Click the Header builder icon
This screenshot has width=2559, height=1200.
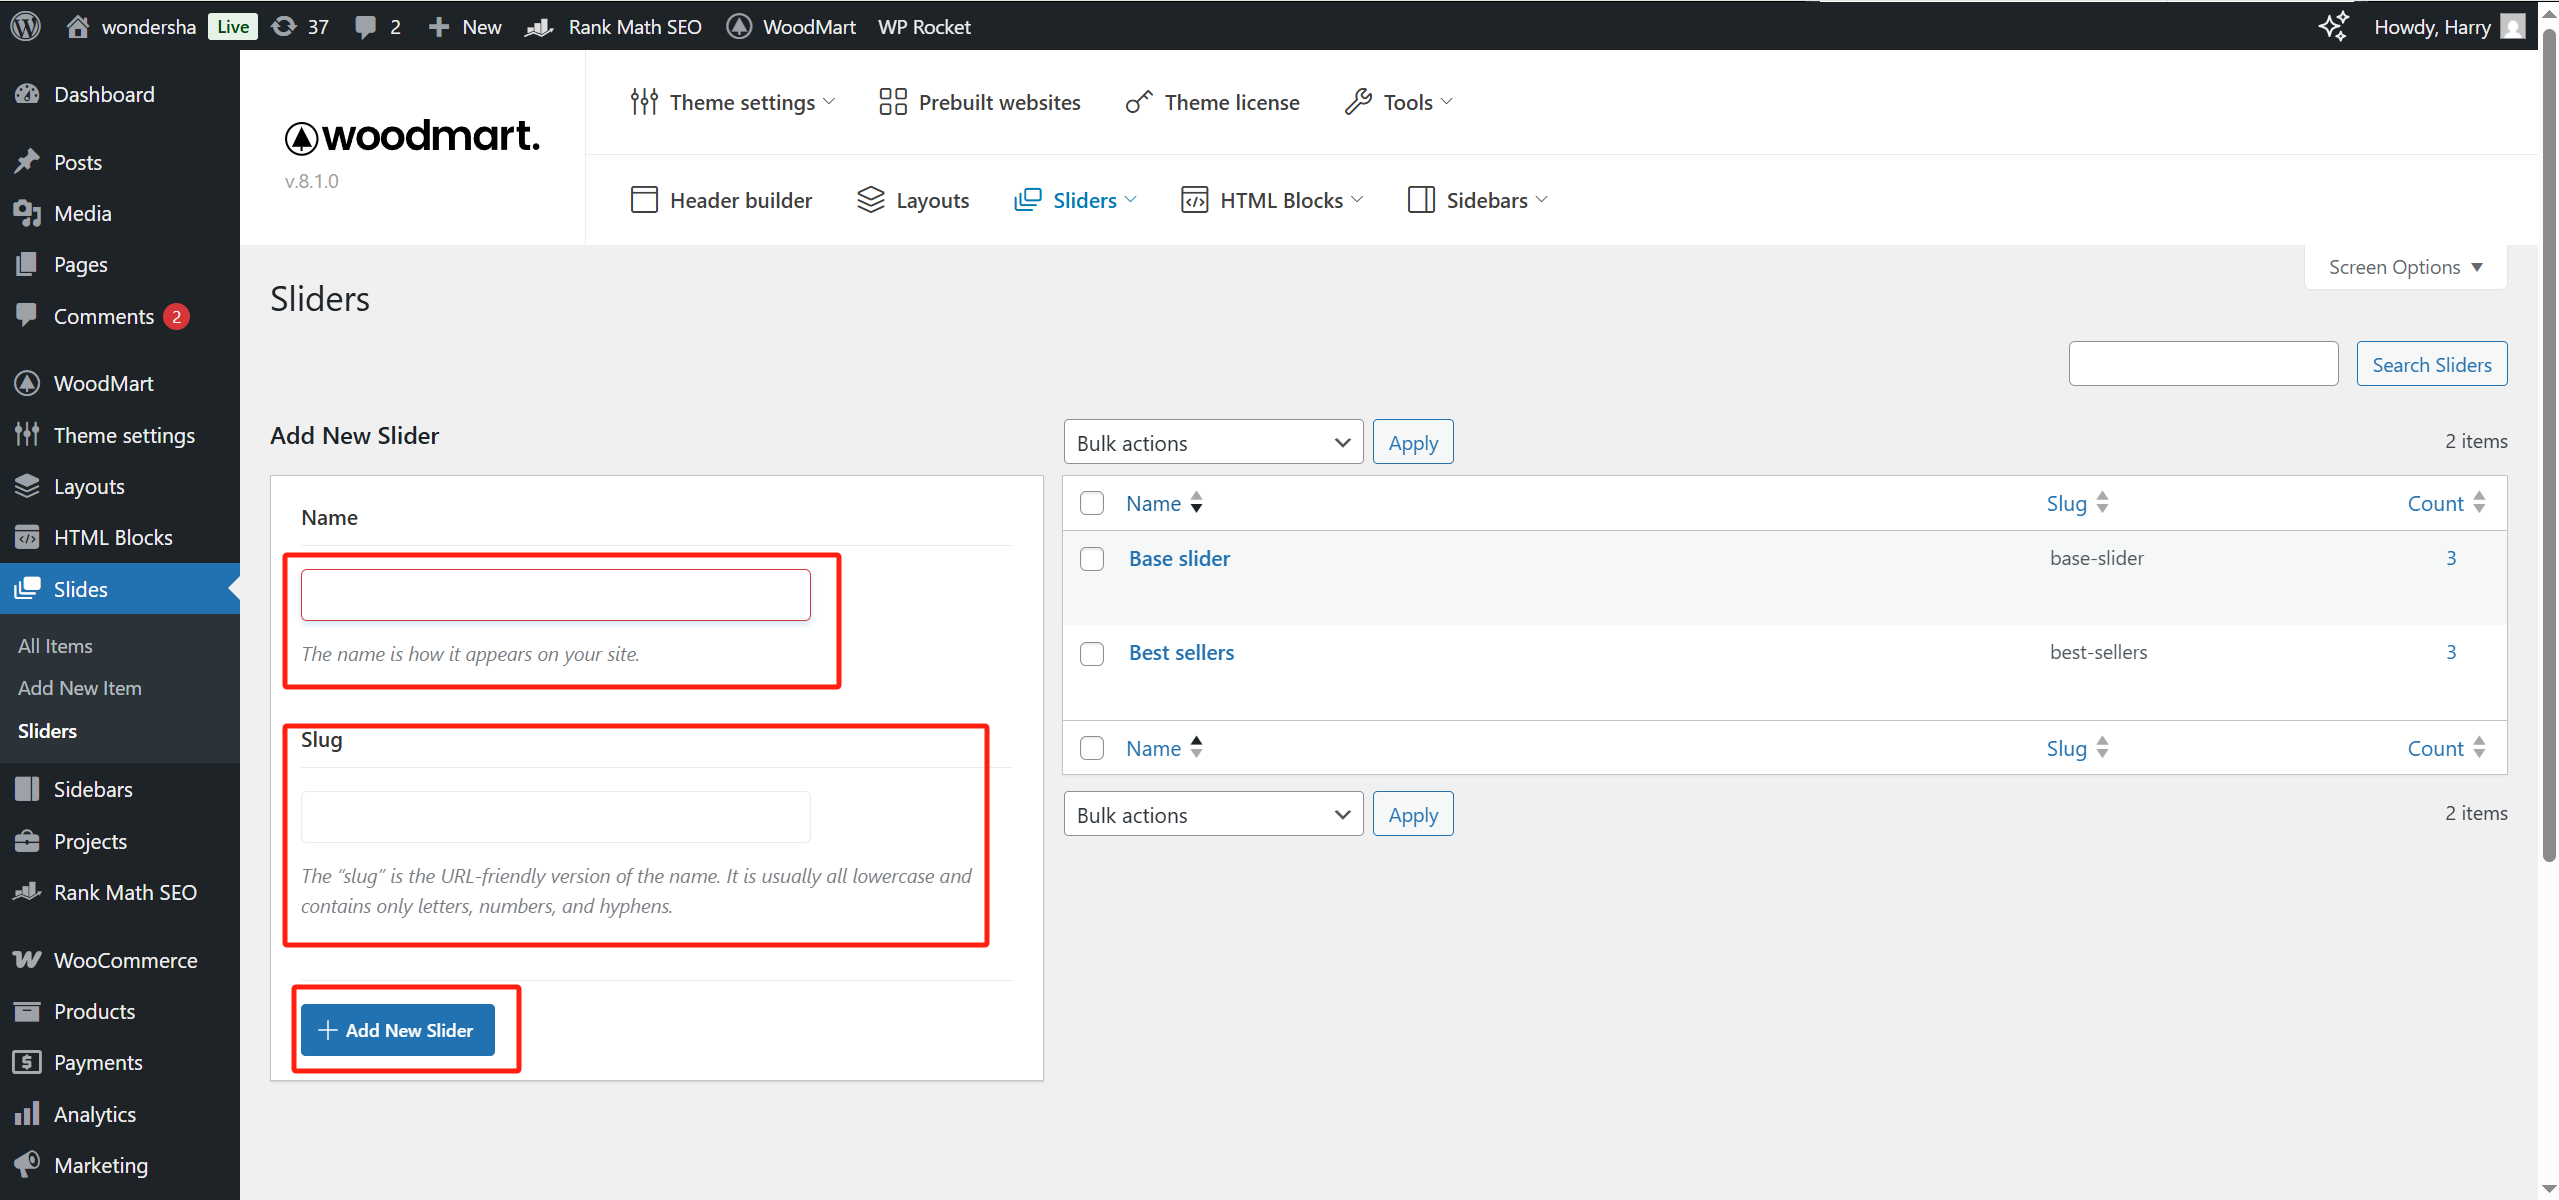pyautogui.click(x=644, y=200)
